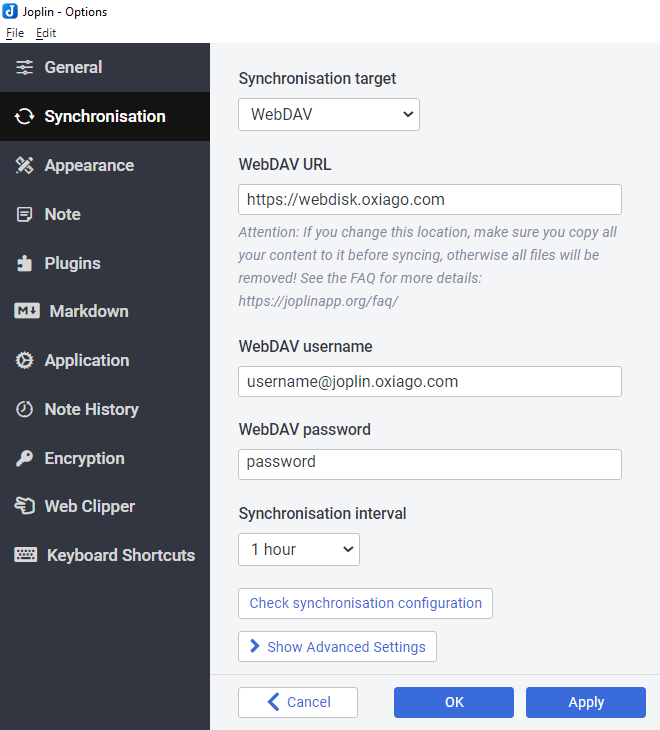Image resolution: width=660 pixels, height=730 pixels.
Task: Switch to the Note settings section
Action: pyautogui.click(x=62, y=215)
